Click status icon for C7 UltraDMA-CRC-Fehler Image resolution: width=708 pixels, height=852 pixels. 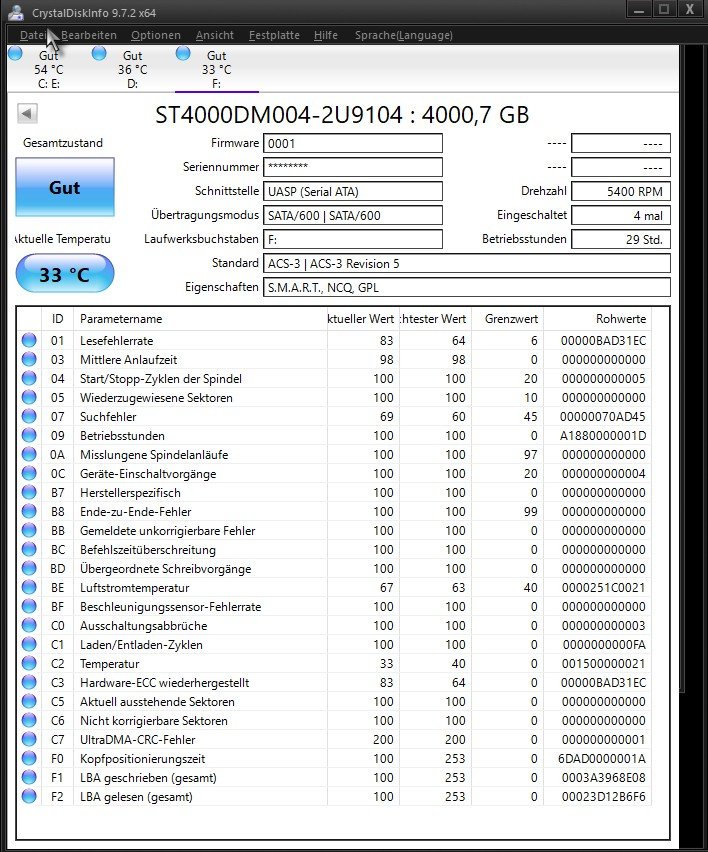pos(29,740)
